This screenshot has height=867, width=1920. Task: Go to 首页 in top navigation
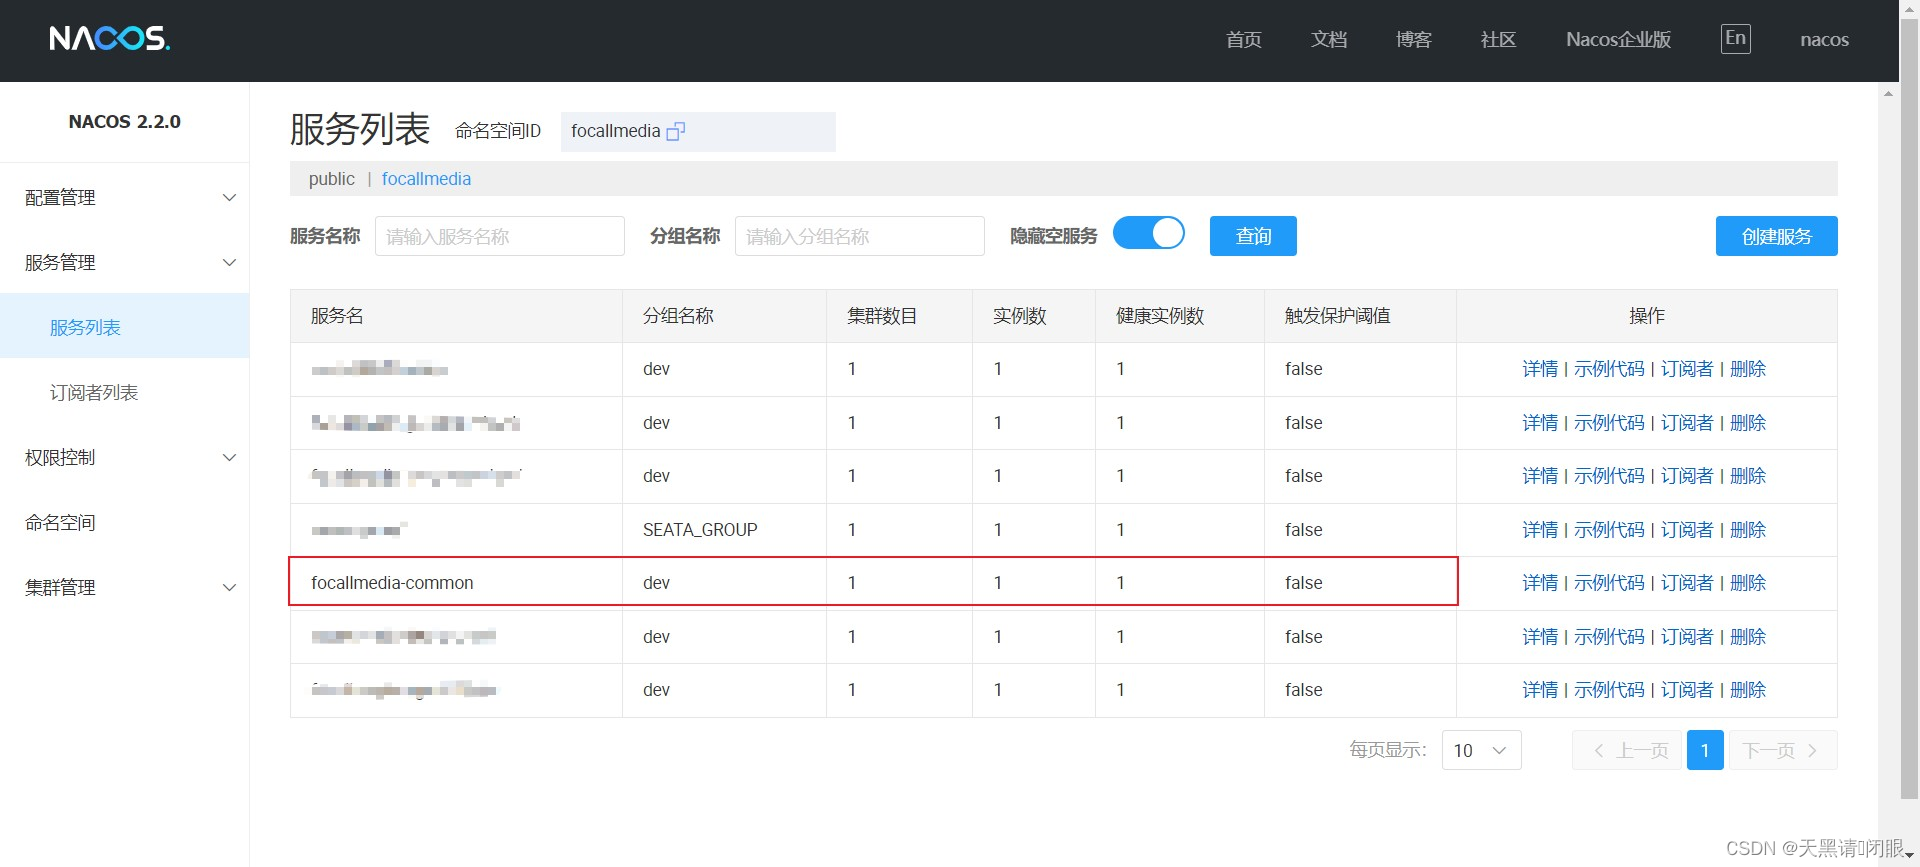pos(1244,39)
